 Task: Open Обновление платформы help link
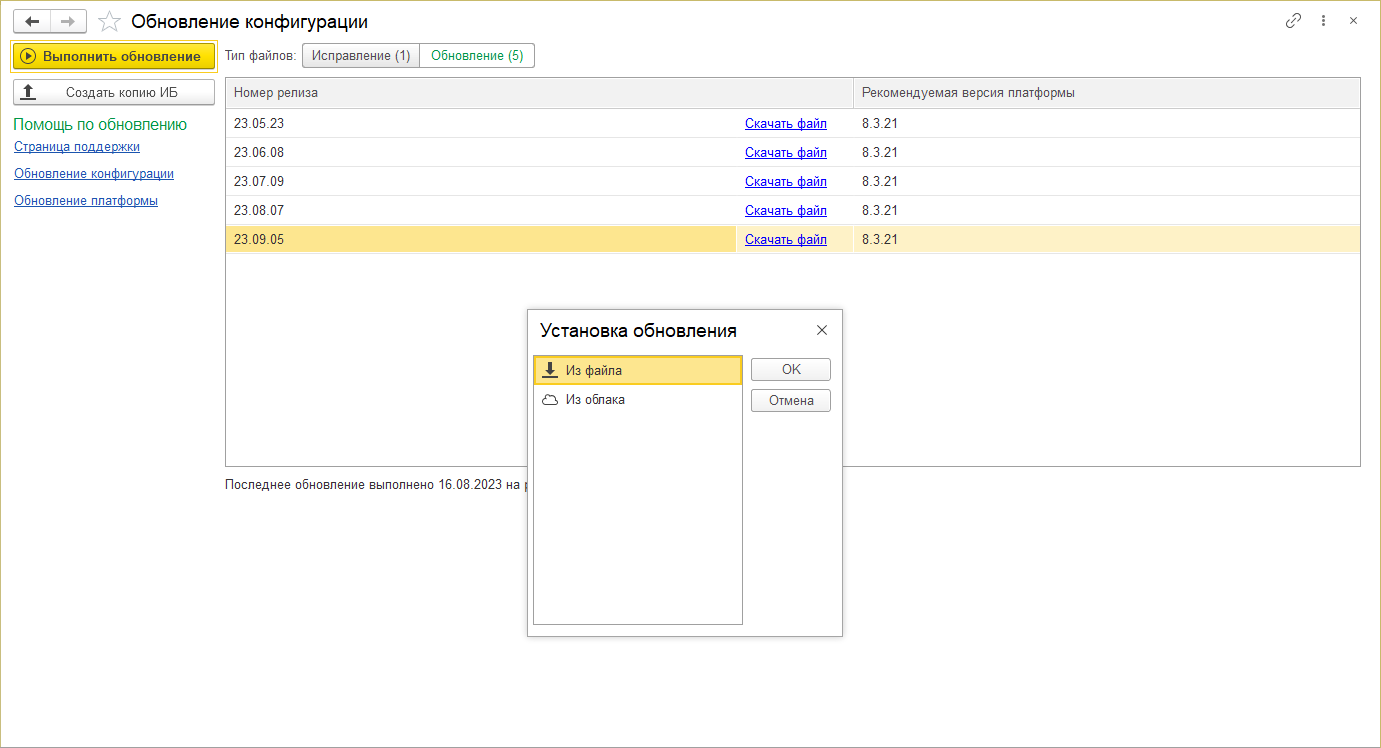86,201
